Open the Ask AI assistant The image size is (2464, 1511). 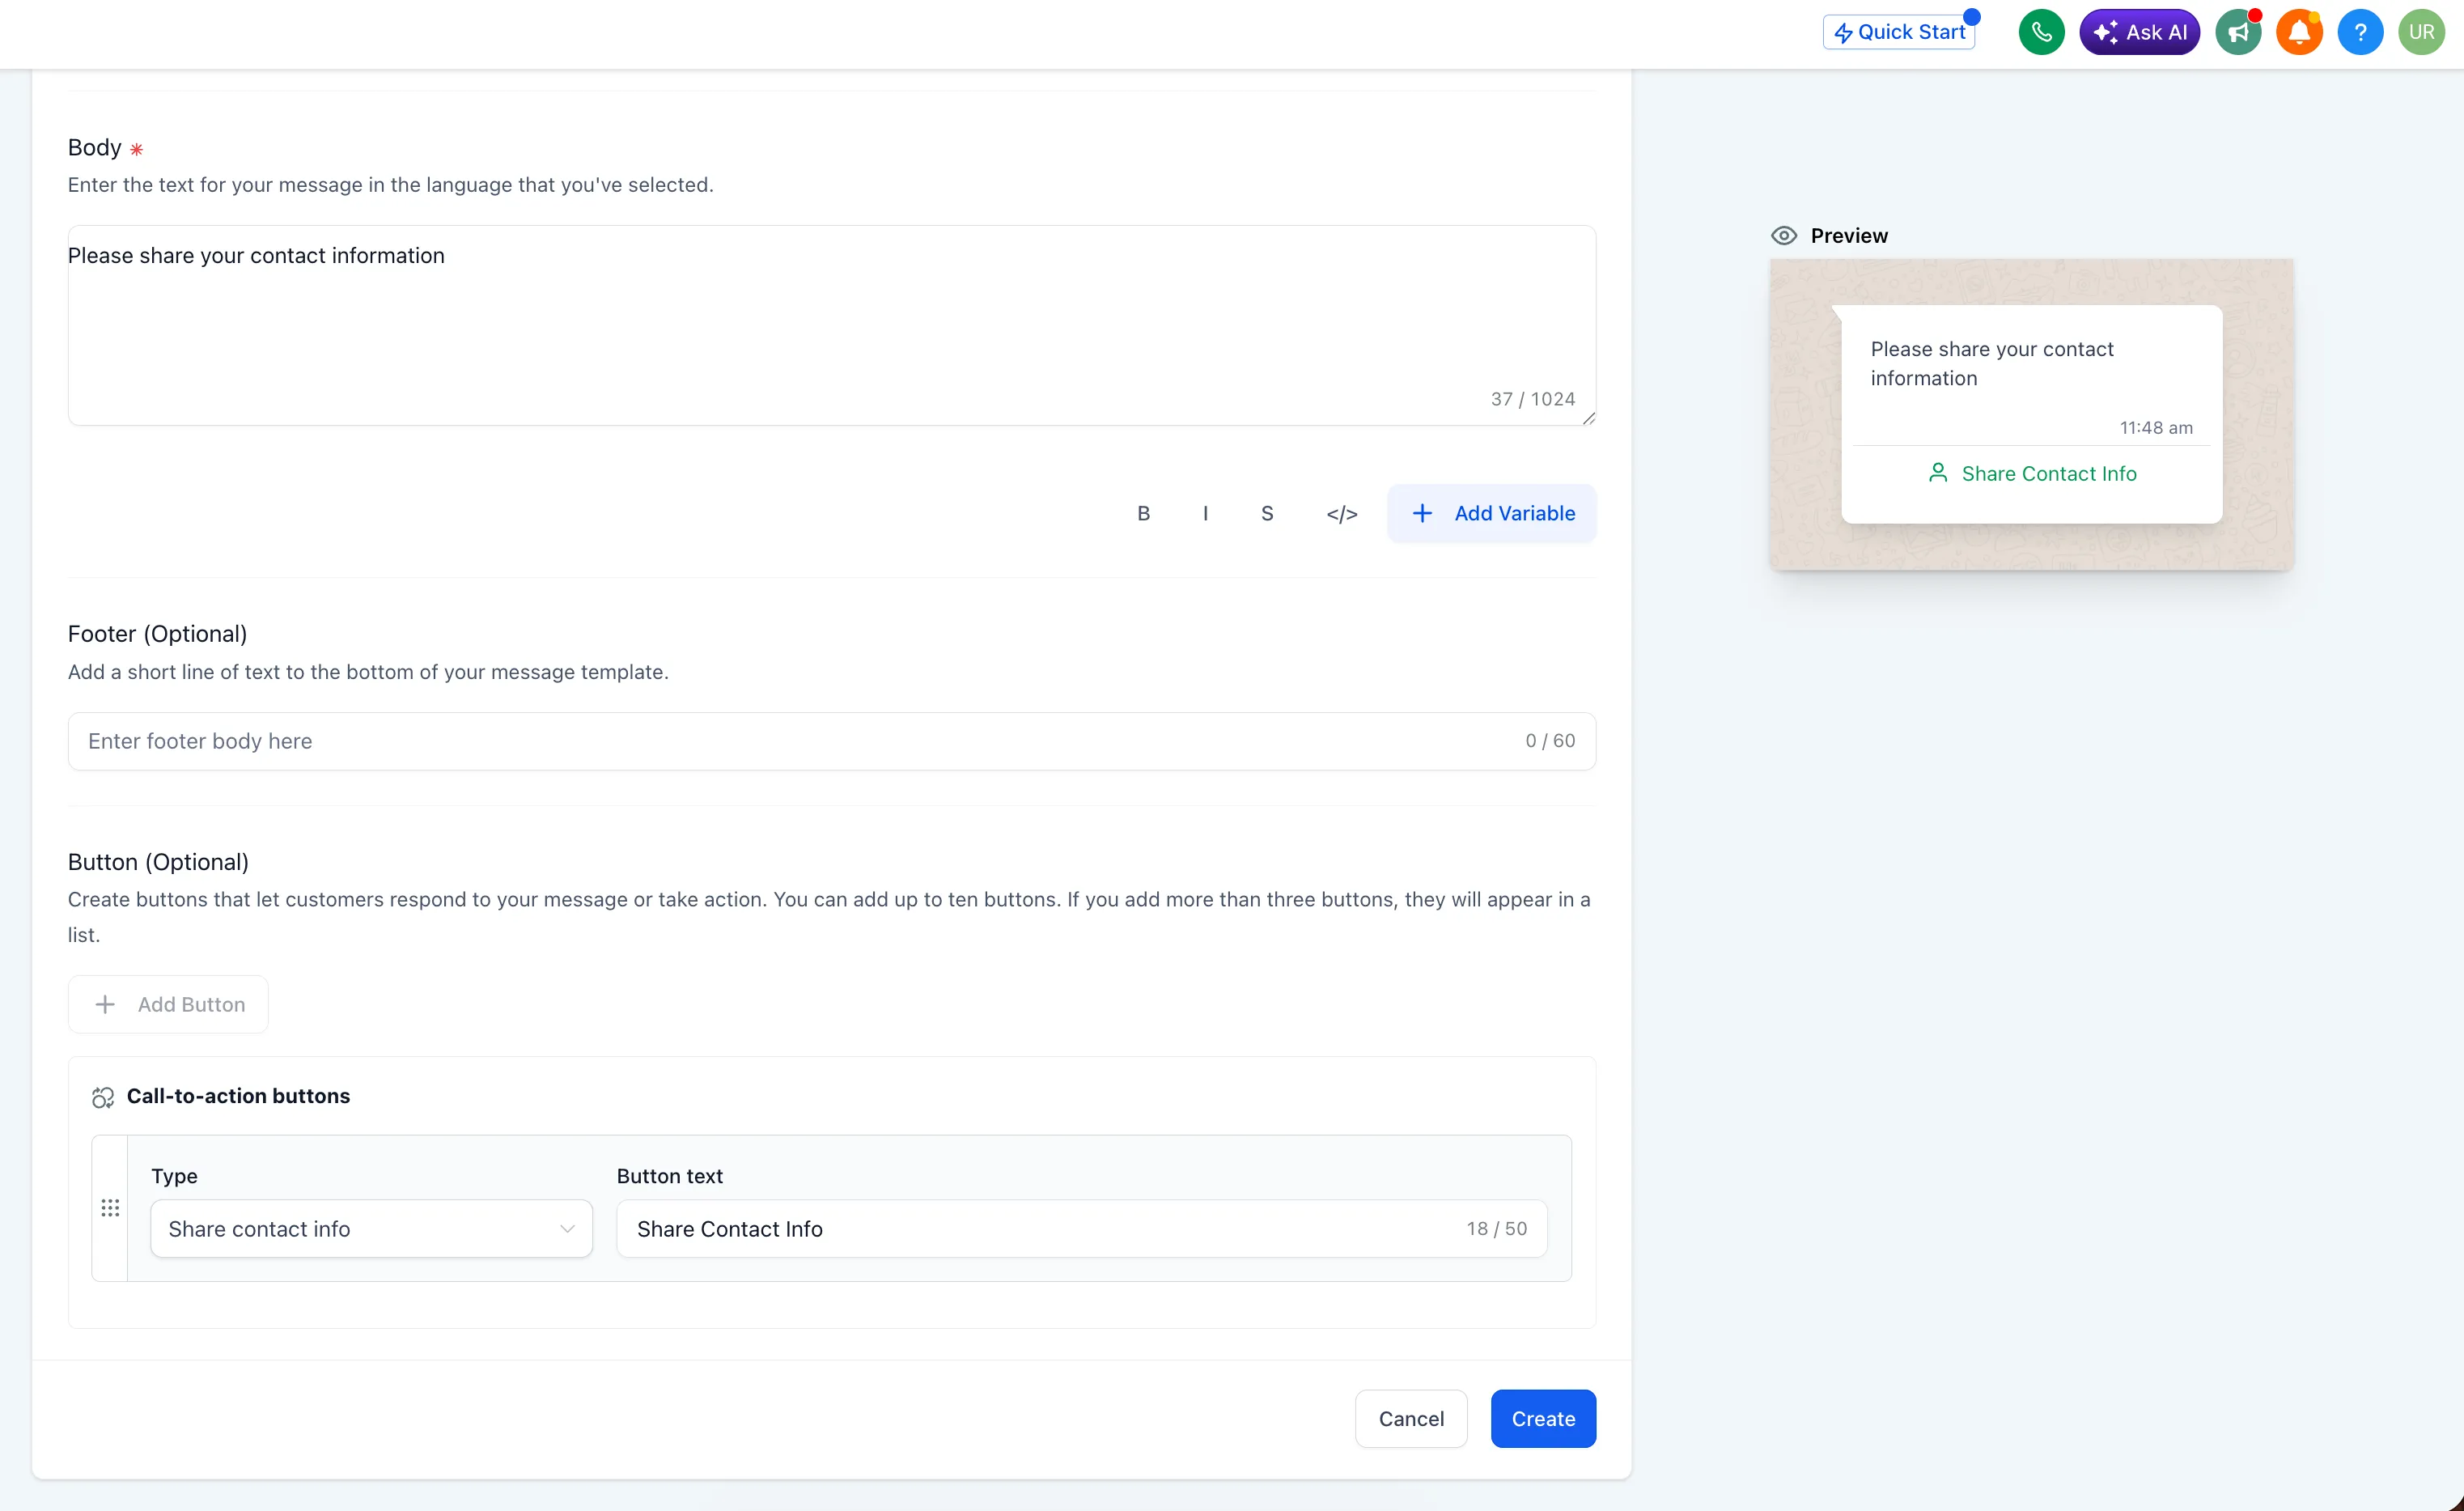pyautogui.click(x=2139, y=32)
